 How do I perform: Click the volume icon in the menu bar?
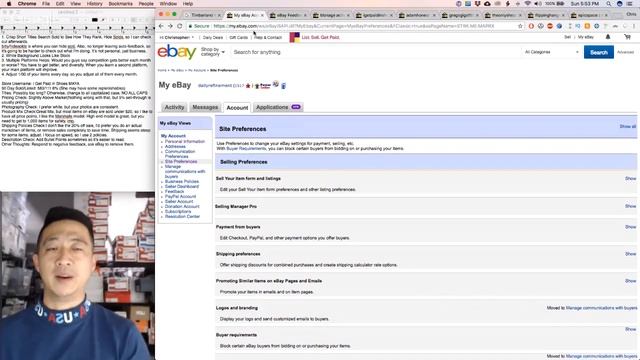pos(538,4)
